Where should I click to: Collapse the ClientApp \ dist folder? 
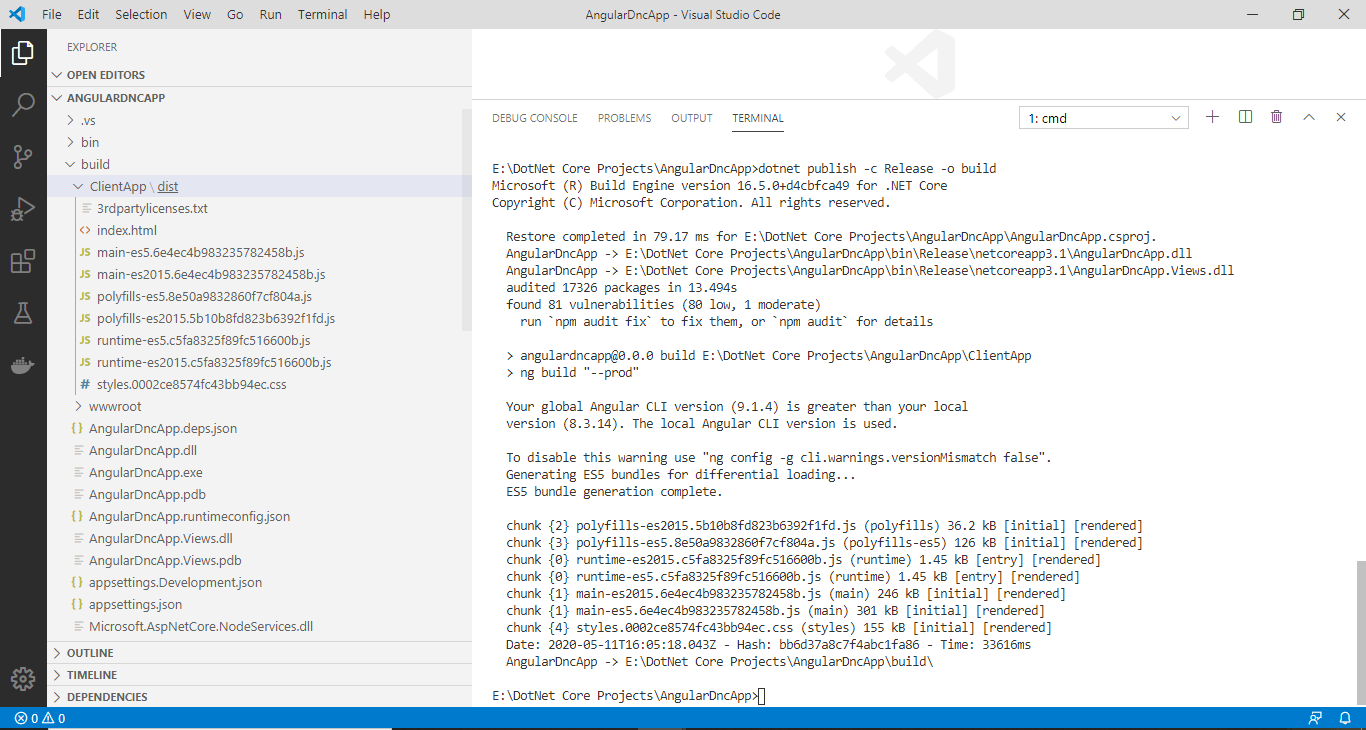pos(259,186)
